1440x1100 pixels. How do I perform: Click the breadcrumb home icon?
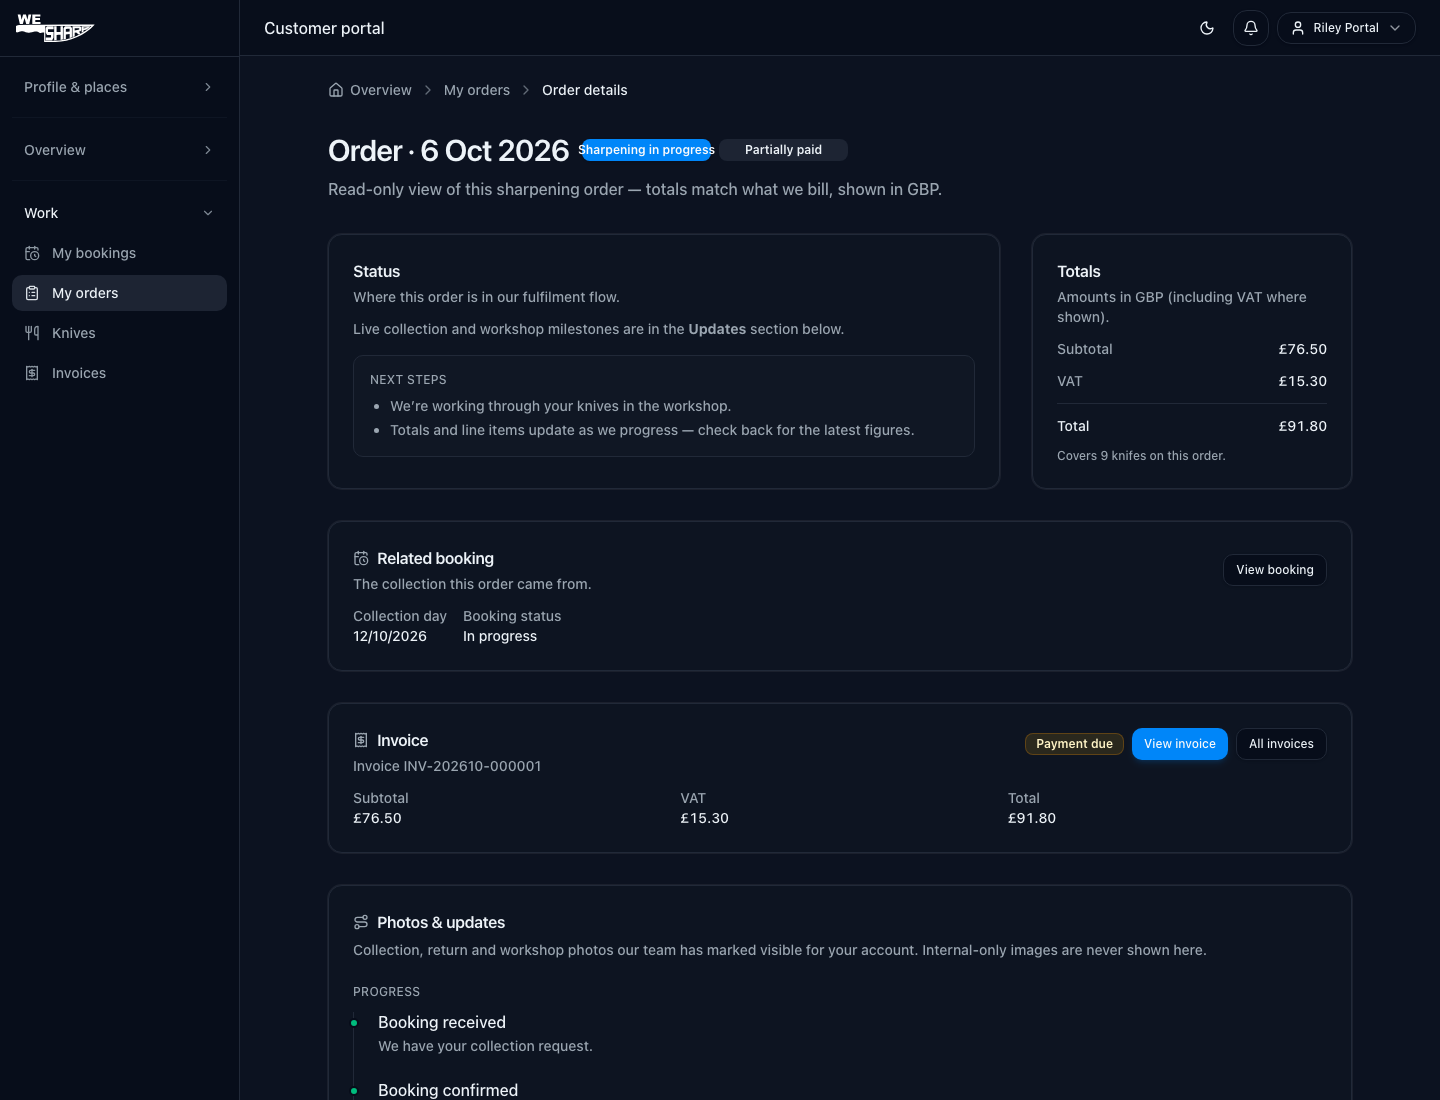tap(336, 90)
